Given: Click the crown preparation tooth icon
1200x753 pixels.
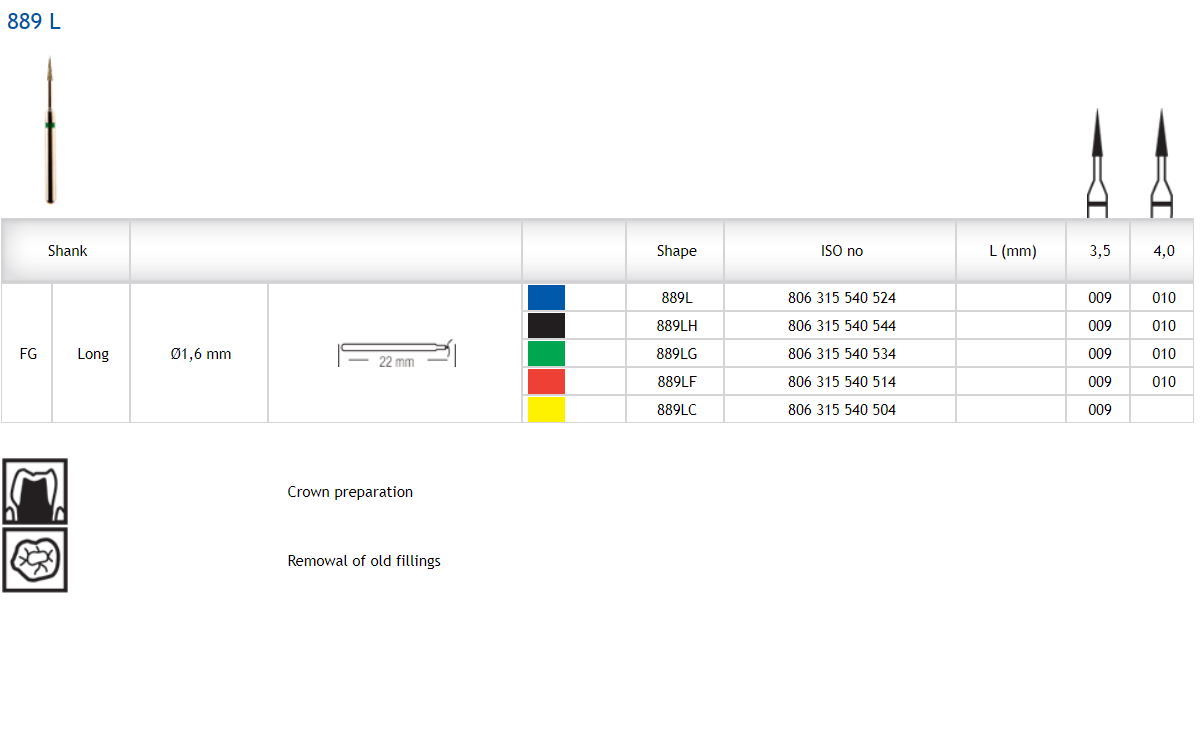Looking at the screenshot, I should (x=35, y=491).
